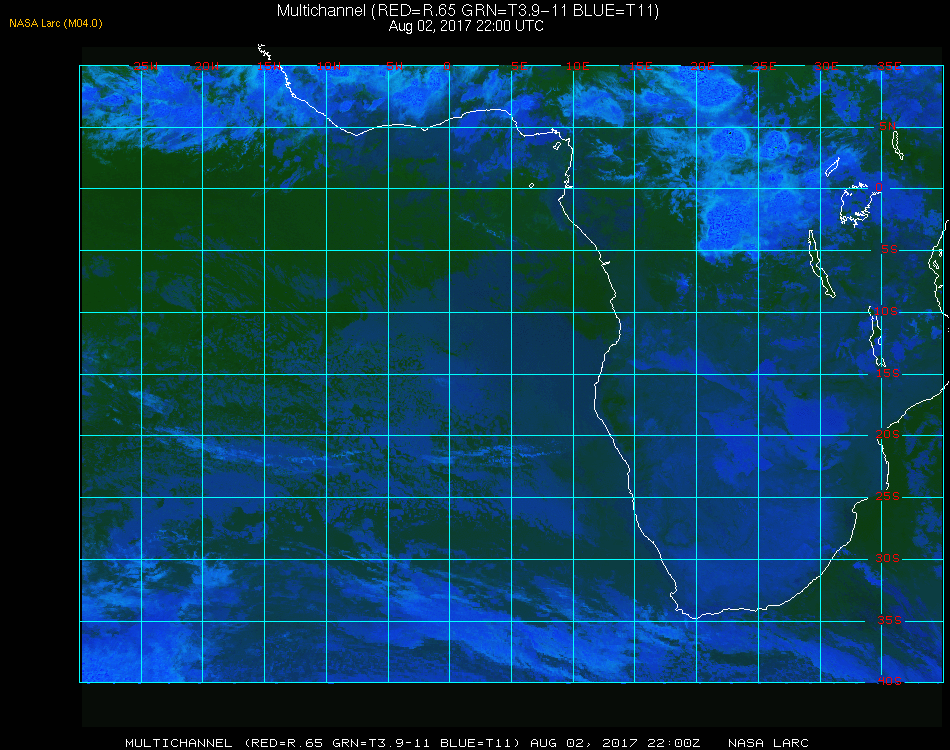Click the '30E' longitude label
Image resolution: width=950 pixels, height=750 pixels.
(826, 66)
